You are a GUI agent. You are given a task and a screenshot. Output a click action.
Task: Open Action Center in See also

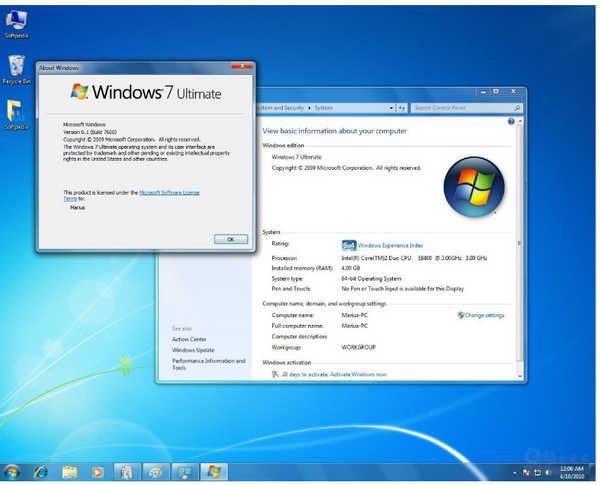pos(189,340)
